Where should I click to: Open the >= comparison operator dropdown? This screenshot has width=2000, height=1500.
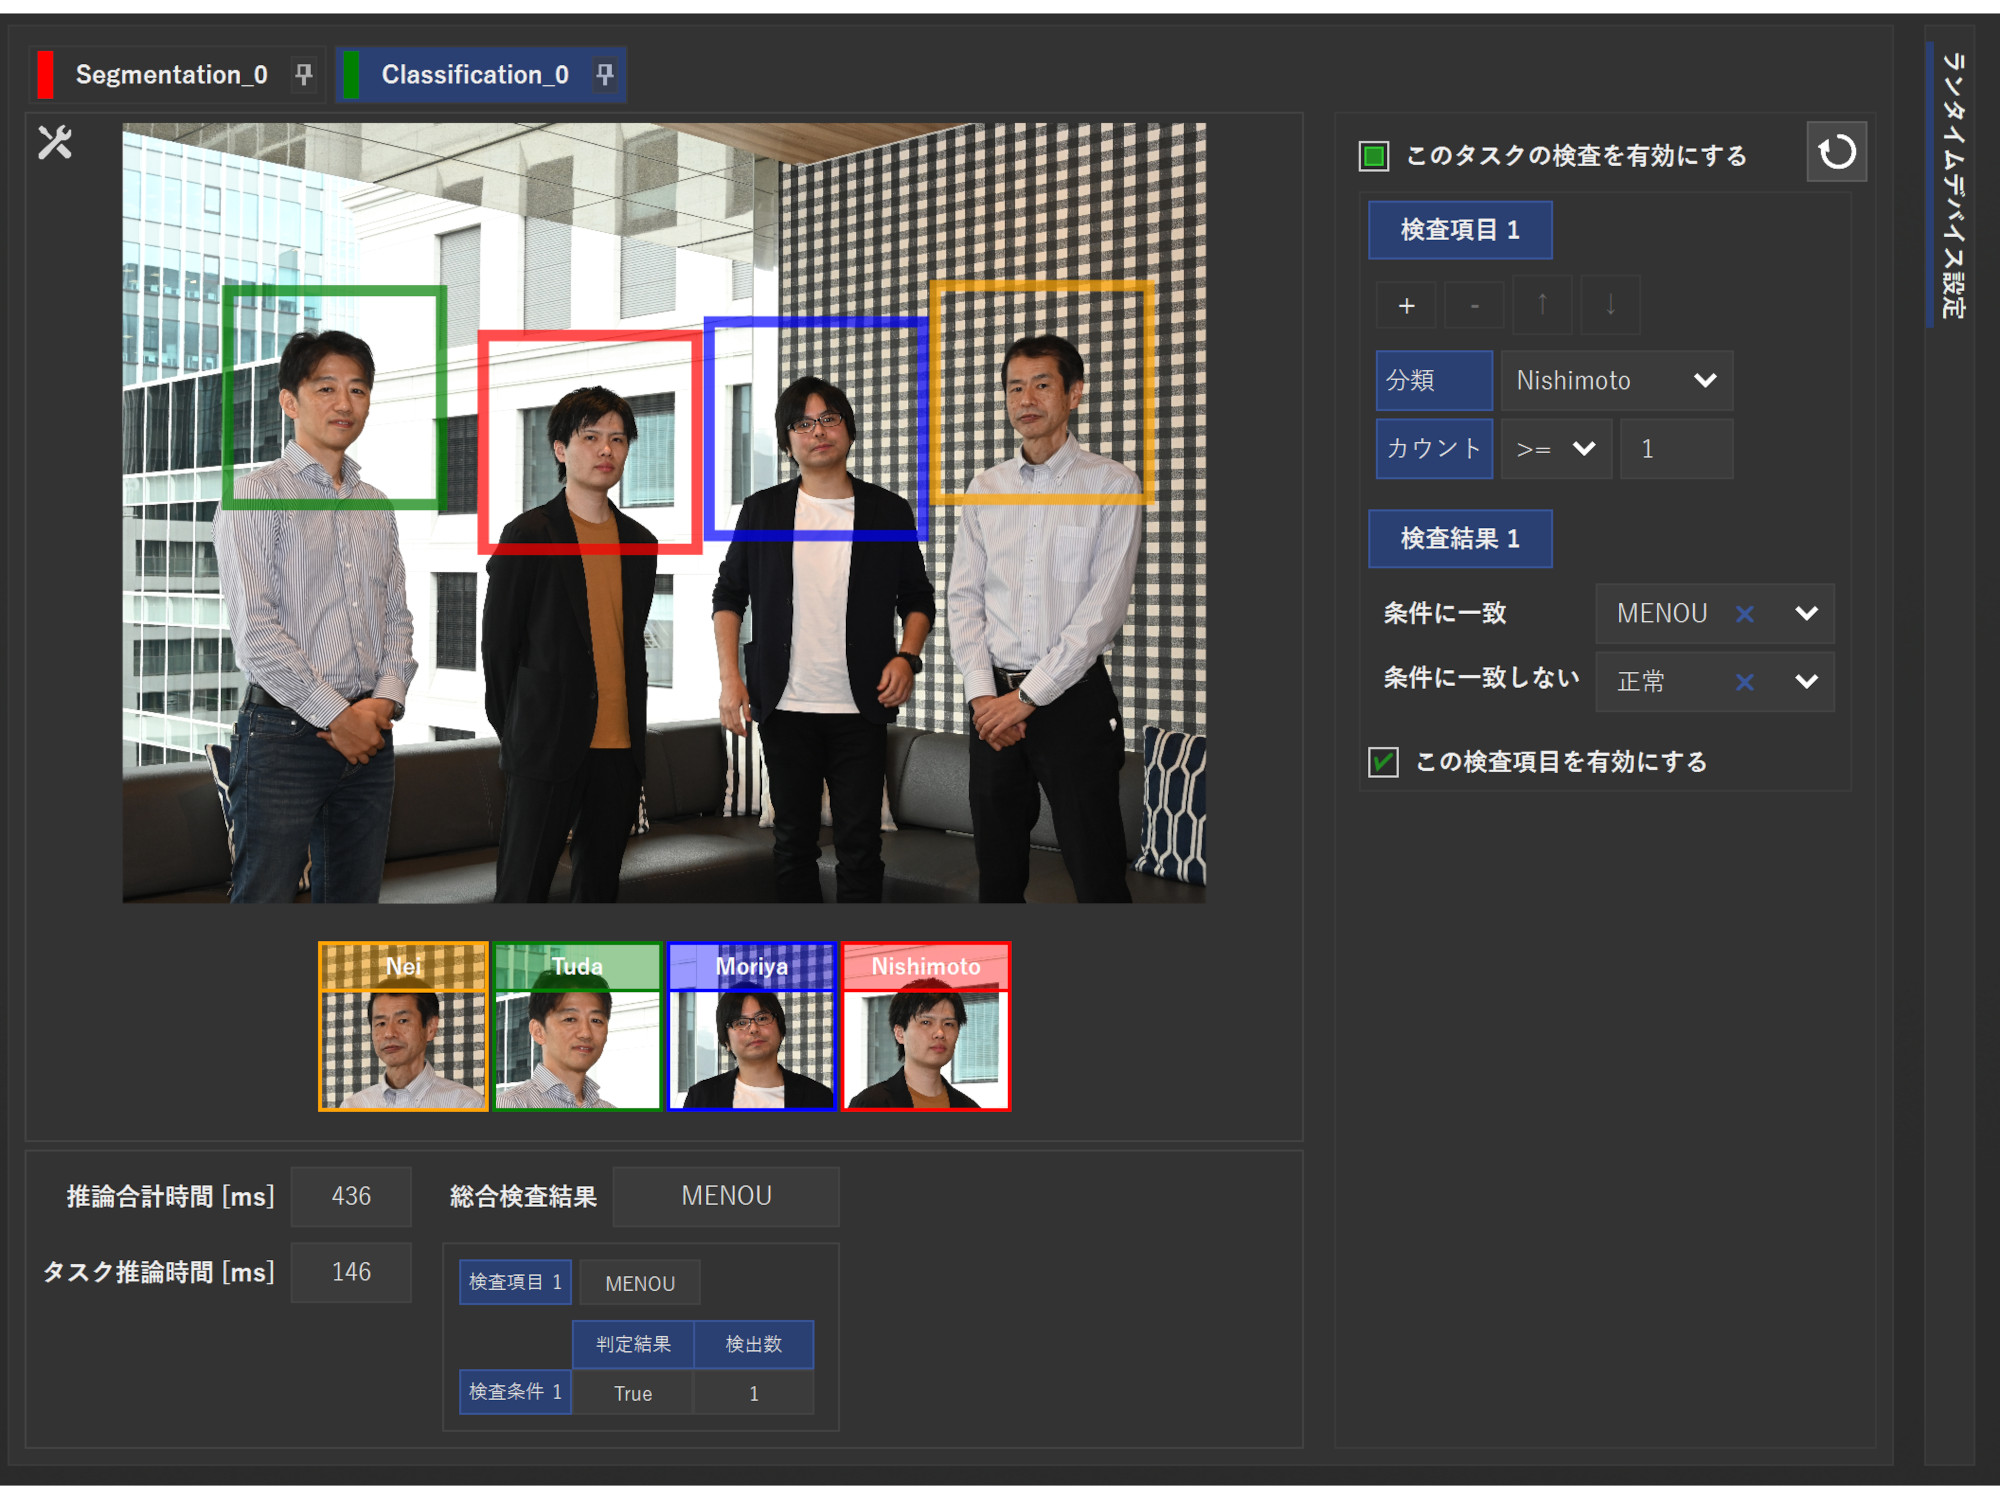point(1556,449)
